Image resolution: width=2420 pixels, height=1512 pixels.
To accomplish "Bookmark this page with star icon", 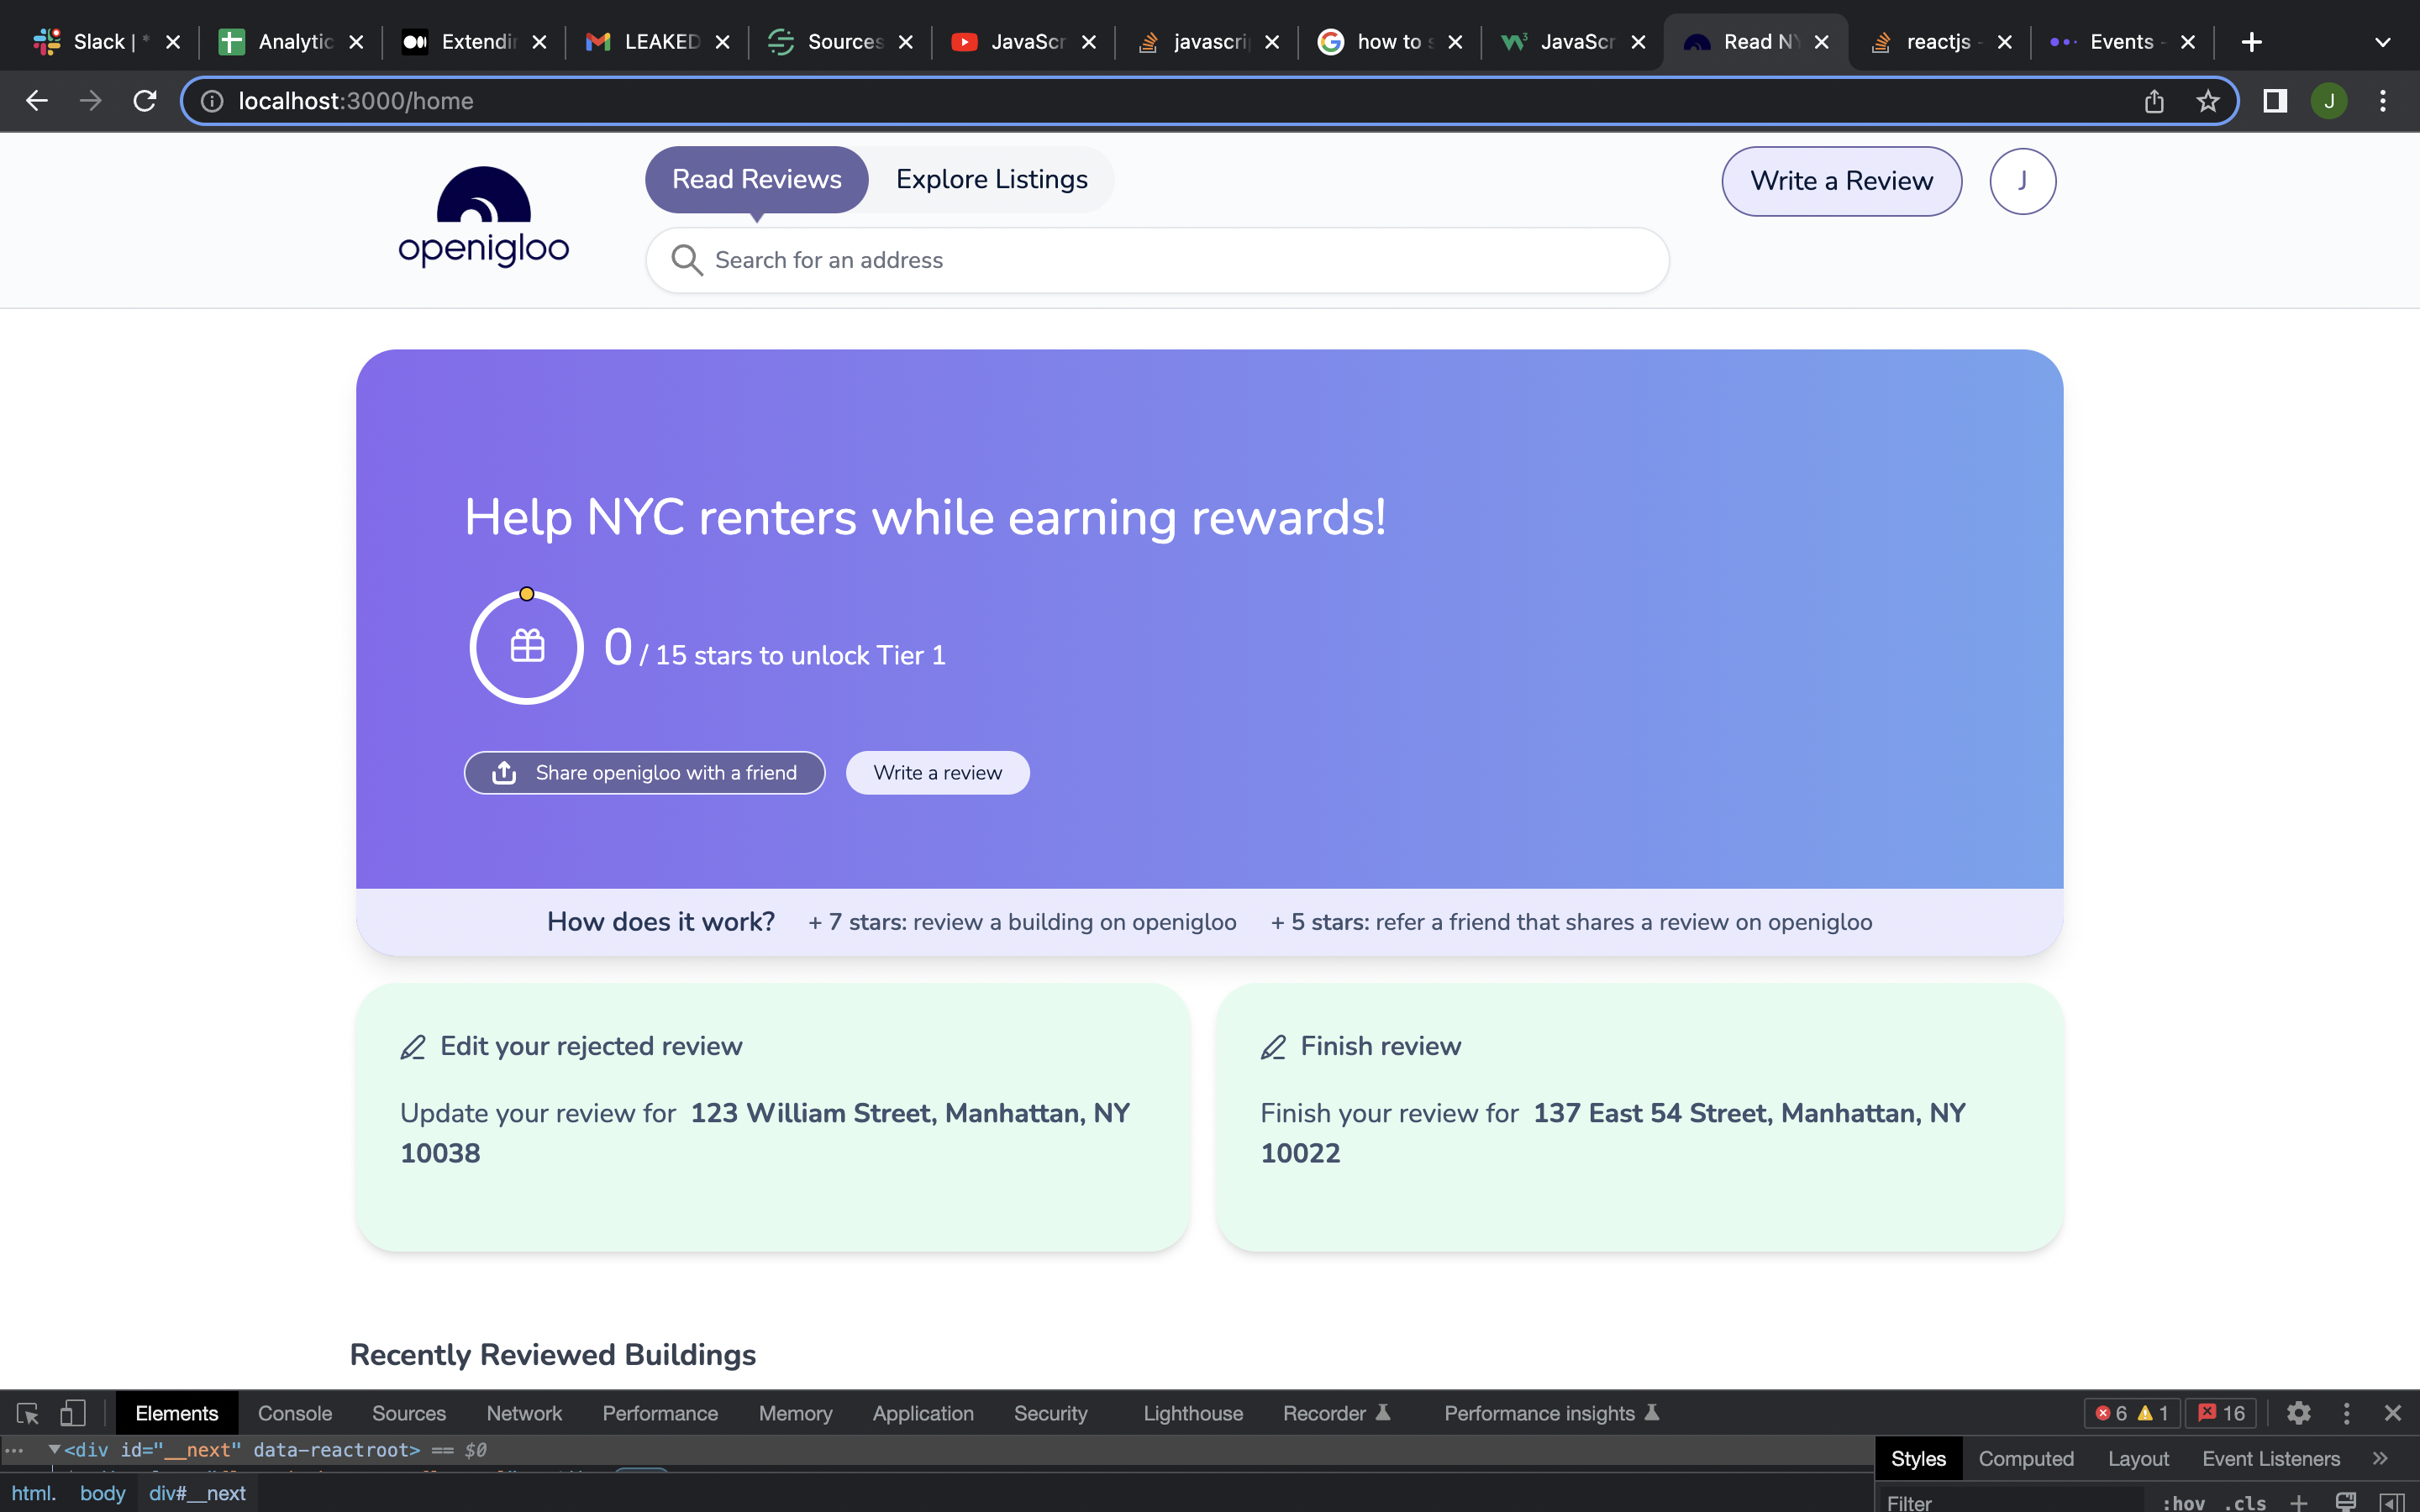I will tap(2207, 101).
